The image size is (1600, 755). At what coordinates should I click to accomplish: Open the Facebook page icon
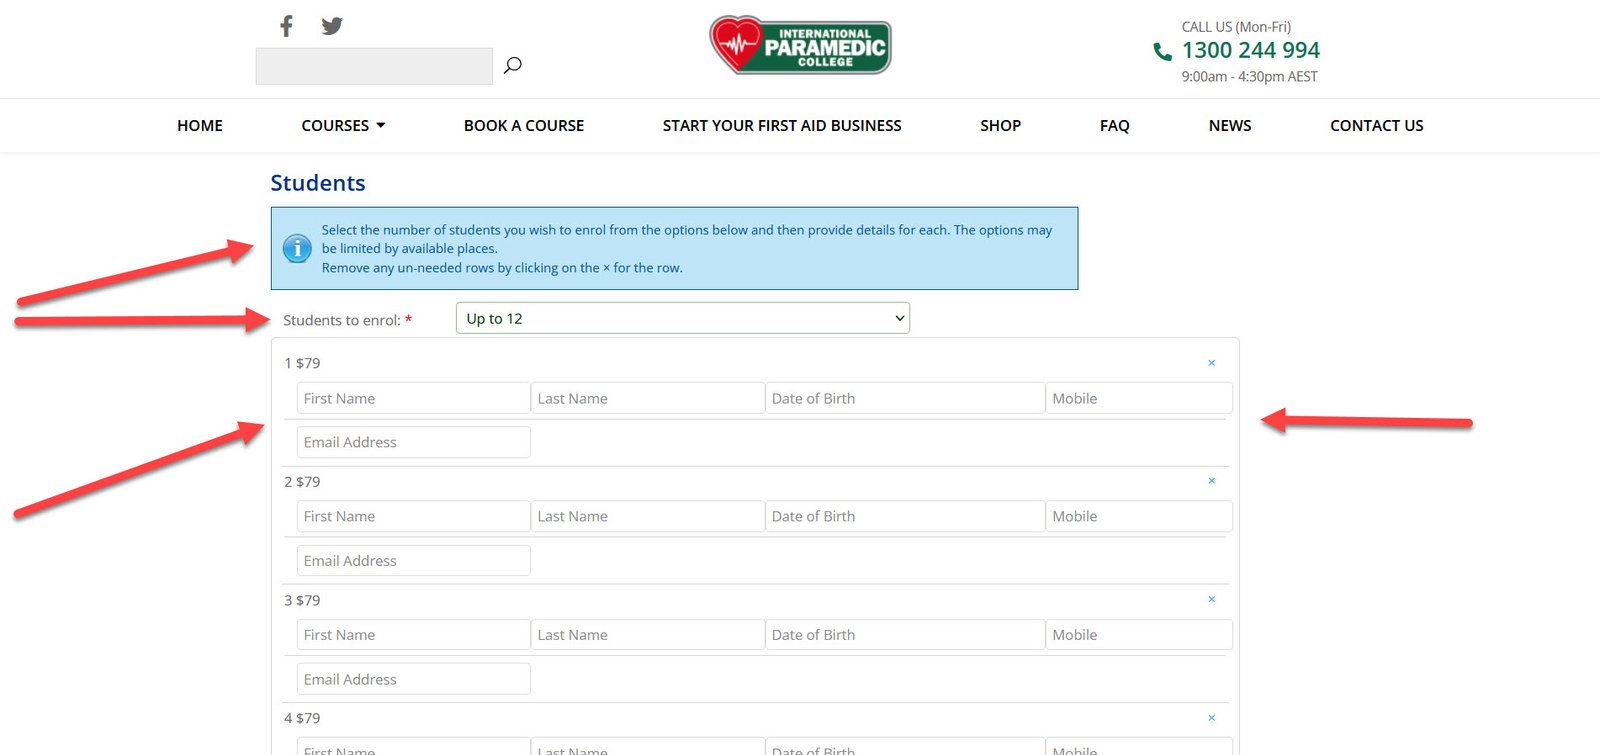pyautogui.click(x=286, y=26)
